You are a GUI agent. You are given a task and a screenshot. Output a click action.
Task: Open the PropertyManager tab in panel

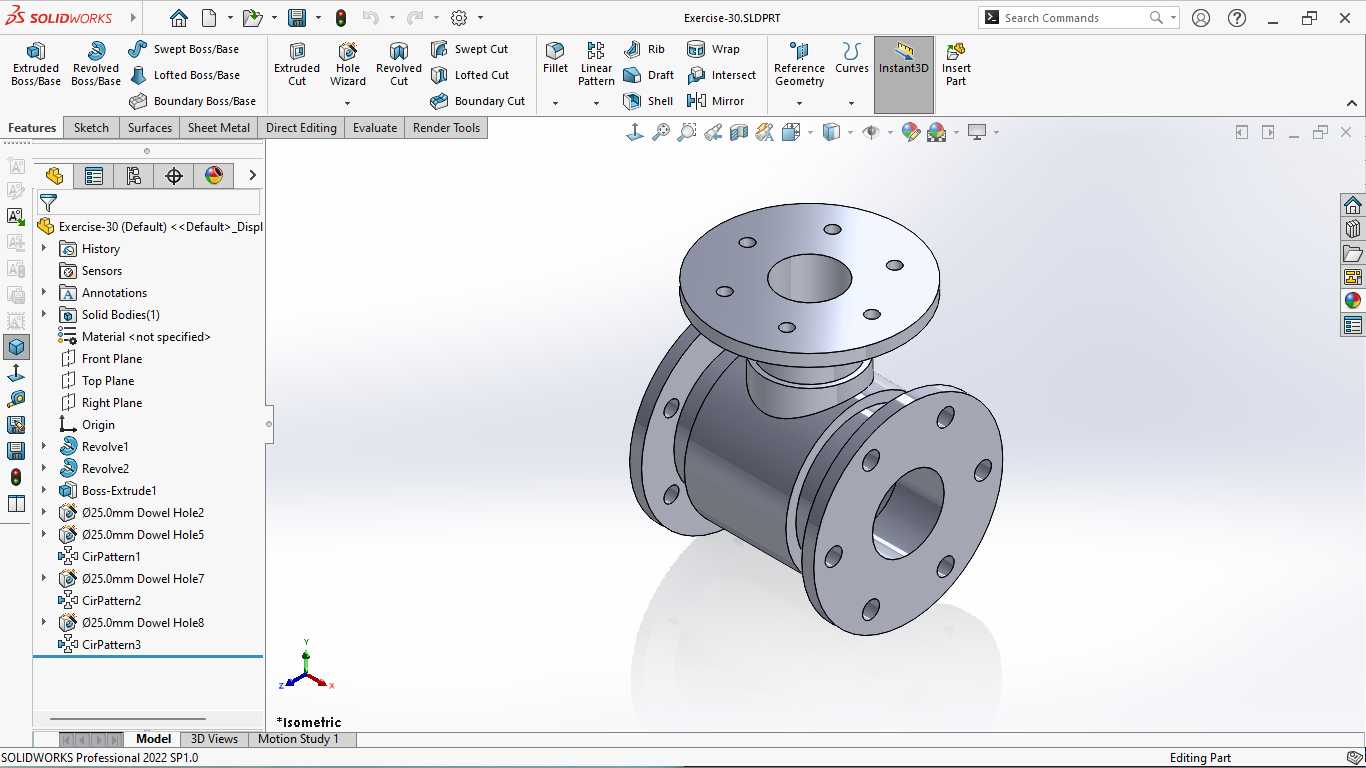tap(94, 176)
